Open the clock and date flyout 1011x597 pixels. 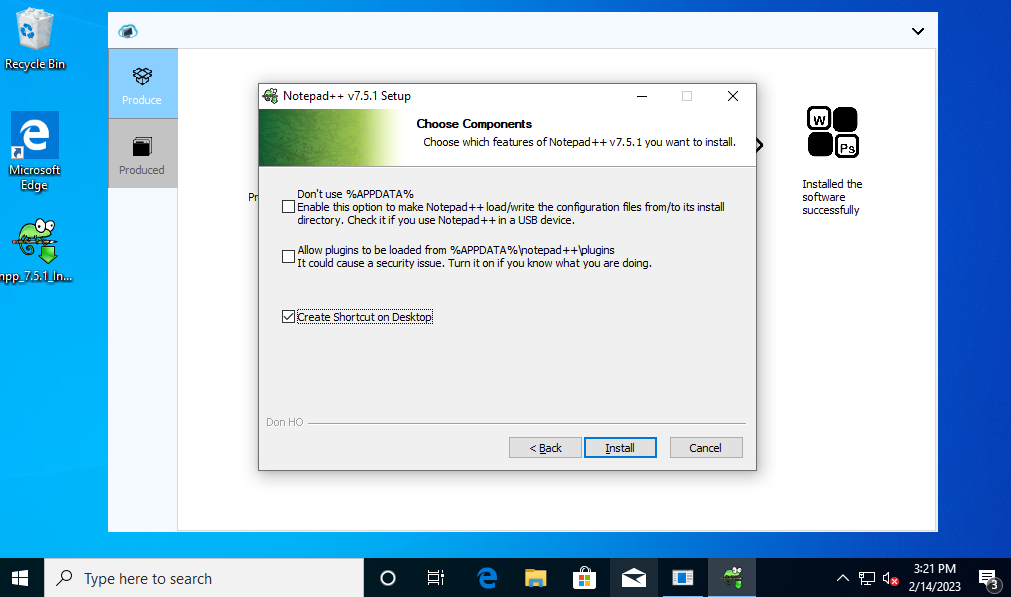(934, 578)
